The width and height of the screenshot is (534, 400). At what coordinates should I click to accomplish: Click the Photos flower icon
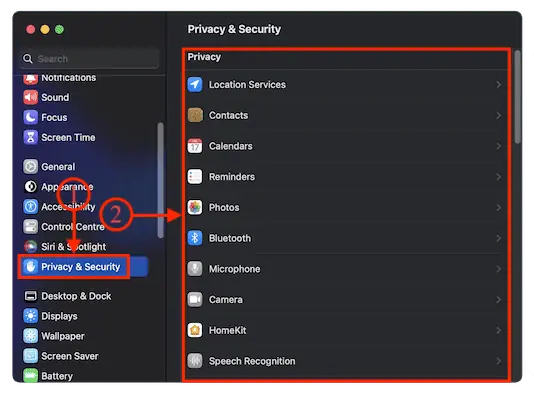(195, 207)
